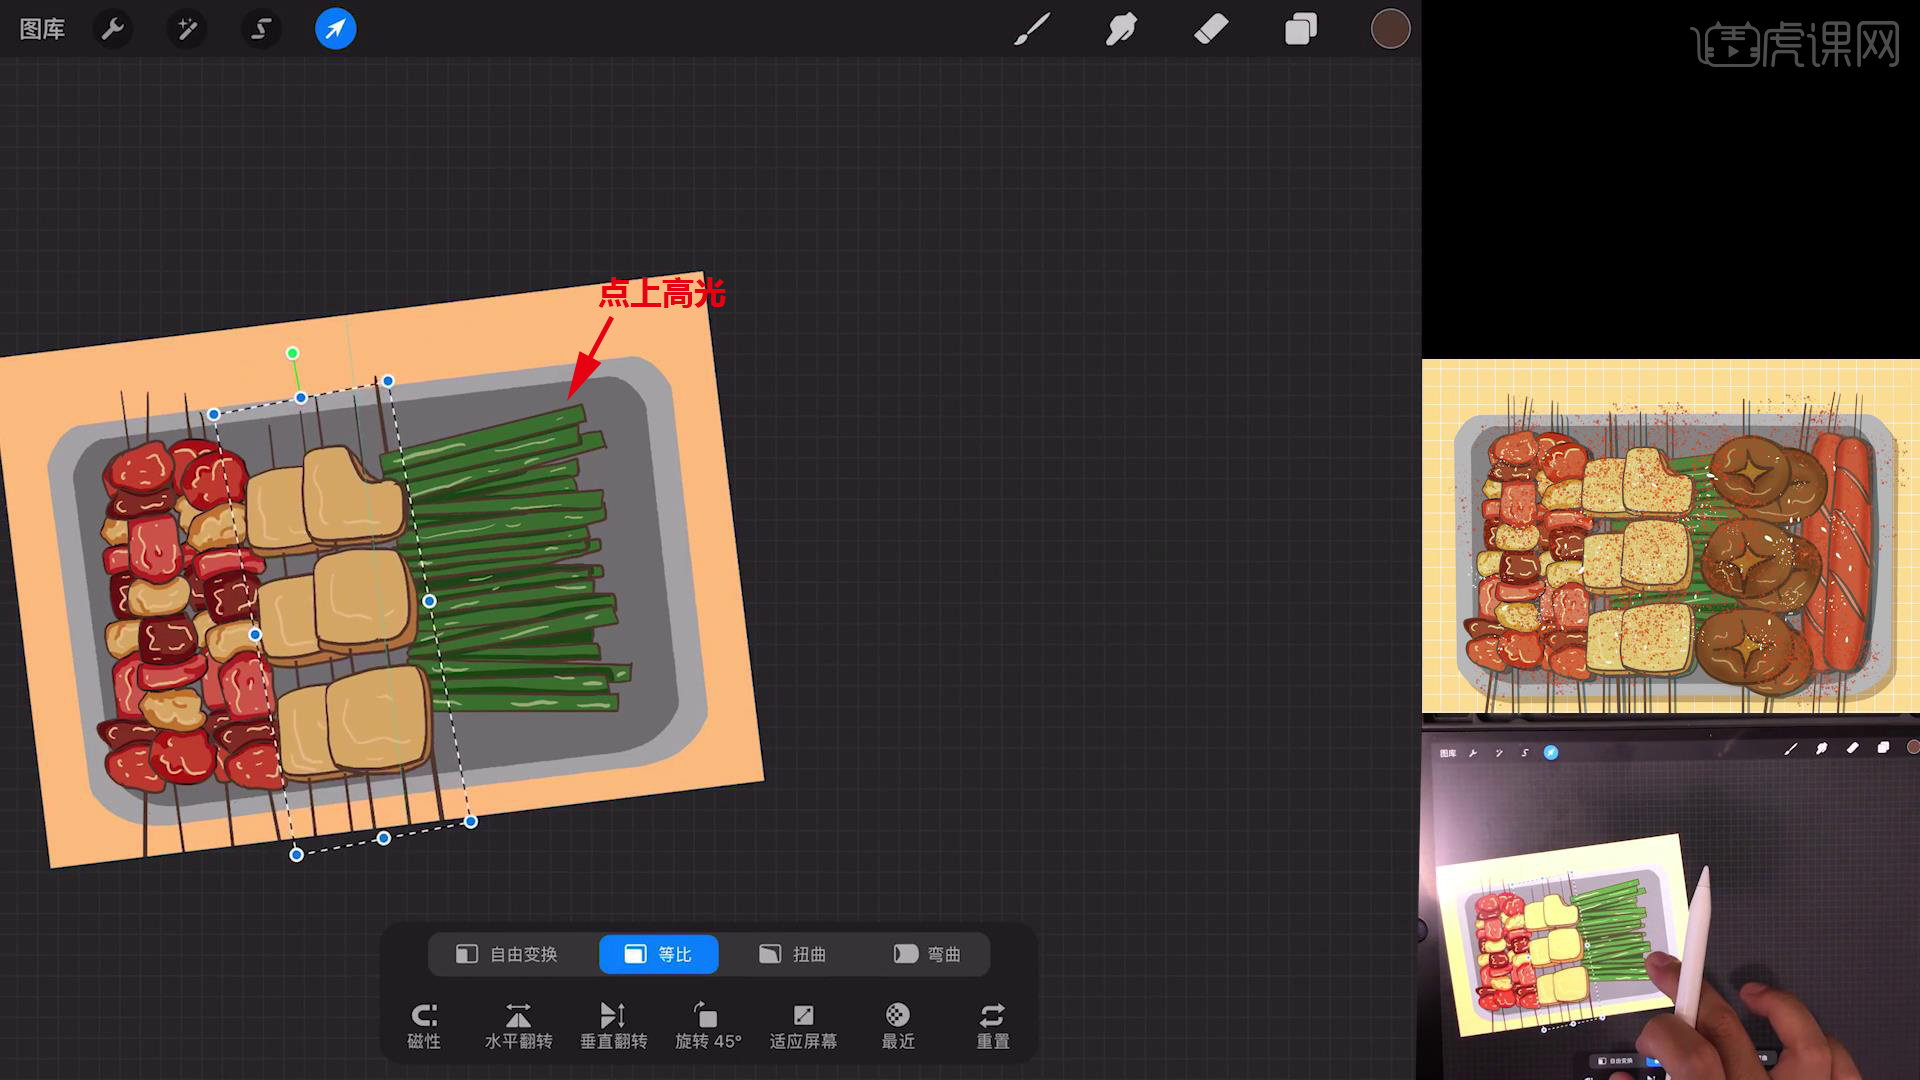Select the Smudge tool

coord(1121,29)
